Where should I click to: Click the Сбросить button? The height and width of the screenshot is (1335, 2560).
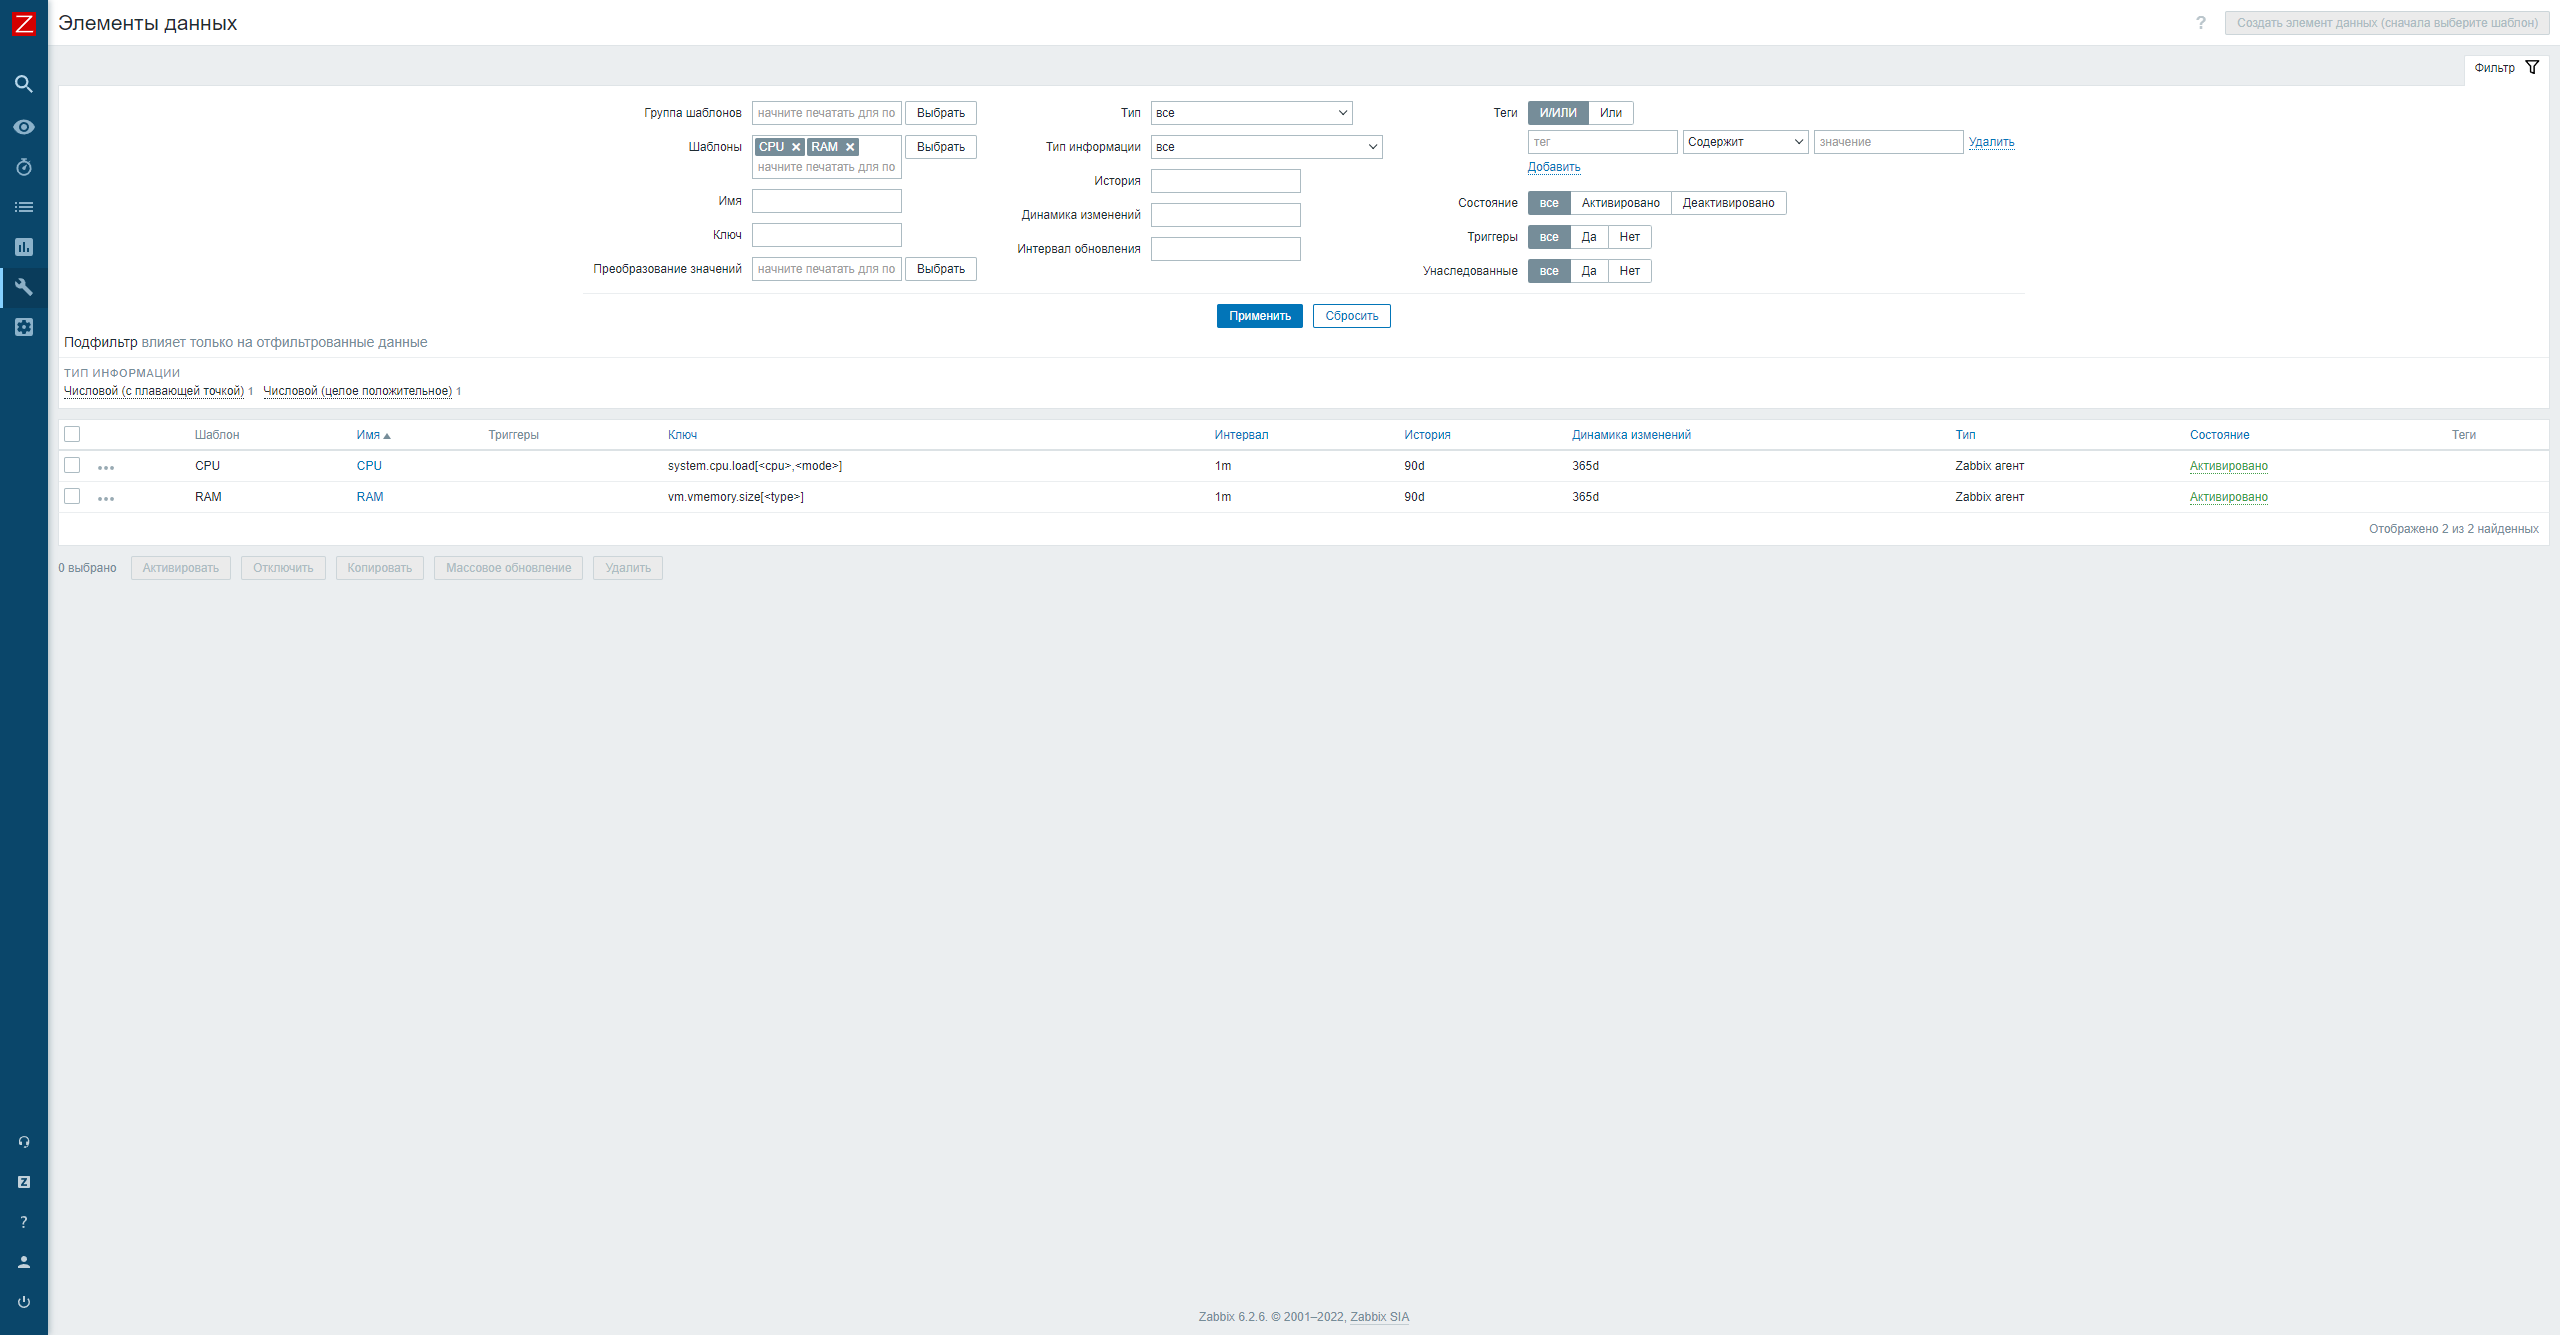(x=1351, y=316)
